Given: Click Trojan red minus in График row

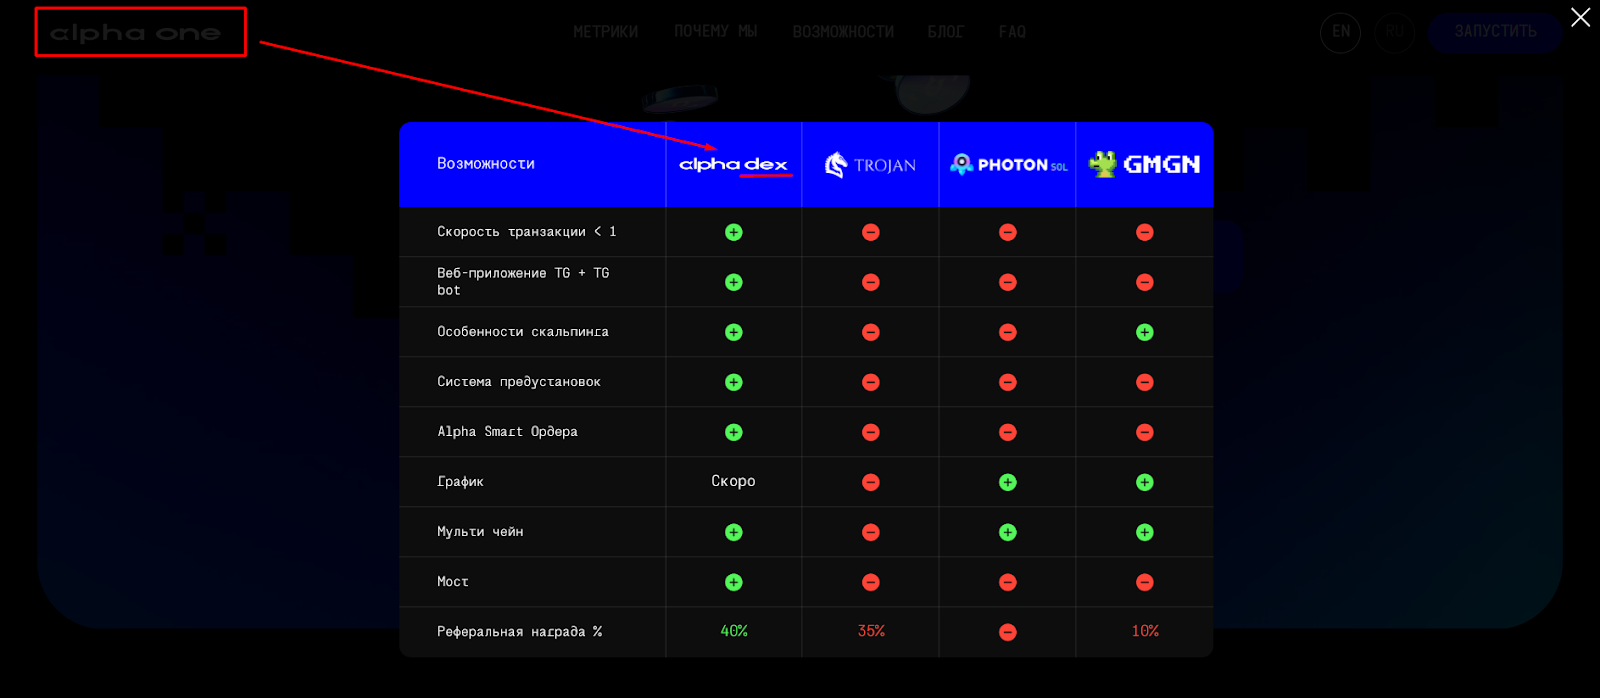Looking at the screenshot, I should click(871, 482).
